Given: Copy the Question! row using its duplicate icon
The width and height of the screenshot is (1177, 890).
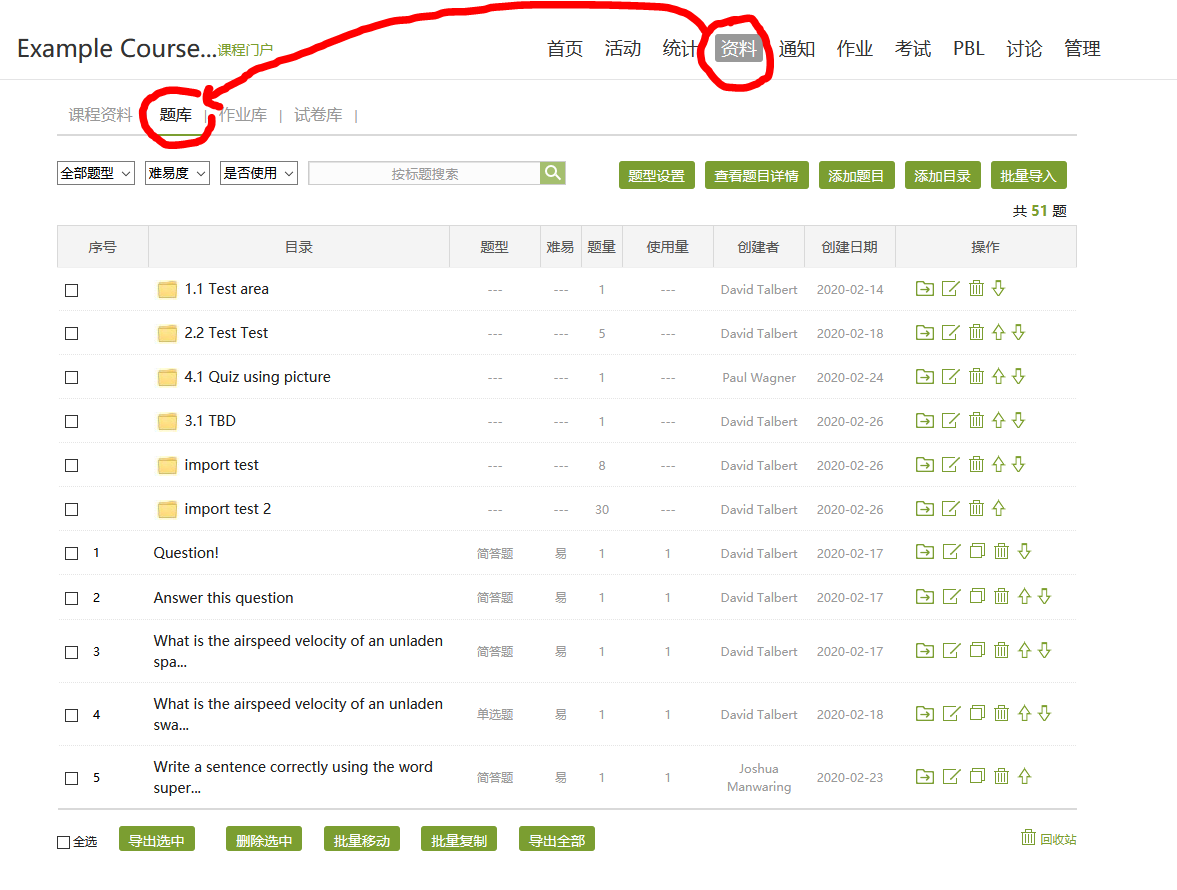Looking at the screenshot, I should click(977, 552).
